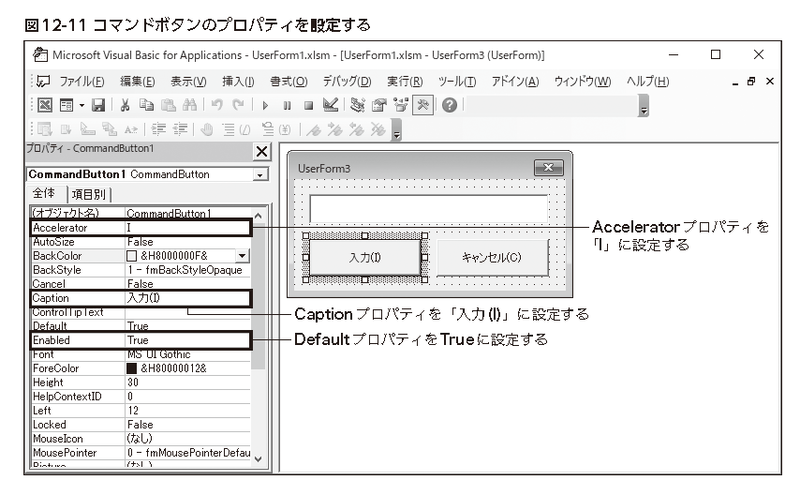Toggle Design Mode icon
The height and width of the screenshot is (495, 800).
[331, 105]
